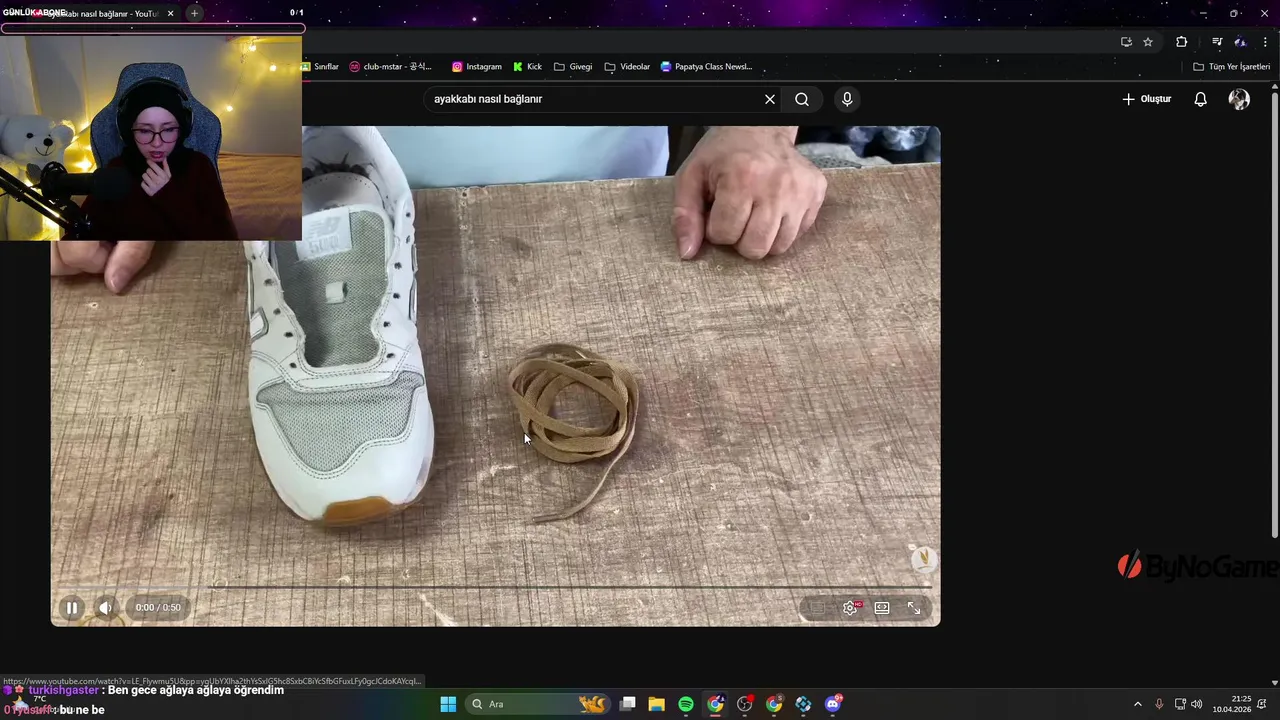Mute the video with the speaker icon
Viewport: 1280px width, 720px height.
coord(105,607)
